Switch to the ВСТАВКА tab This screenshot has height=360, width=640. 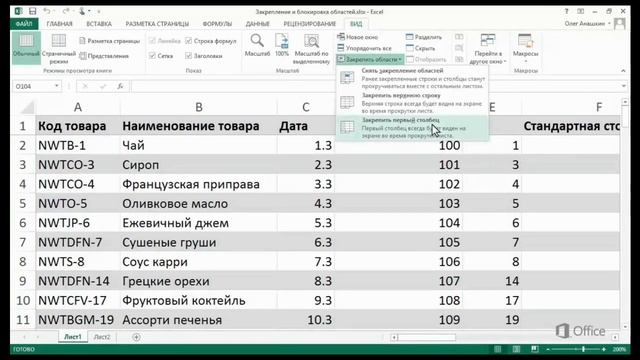click(x=99, y=24)
